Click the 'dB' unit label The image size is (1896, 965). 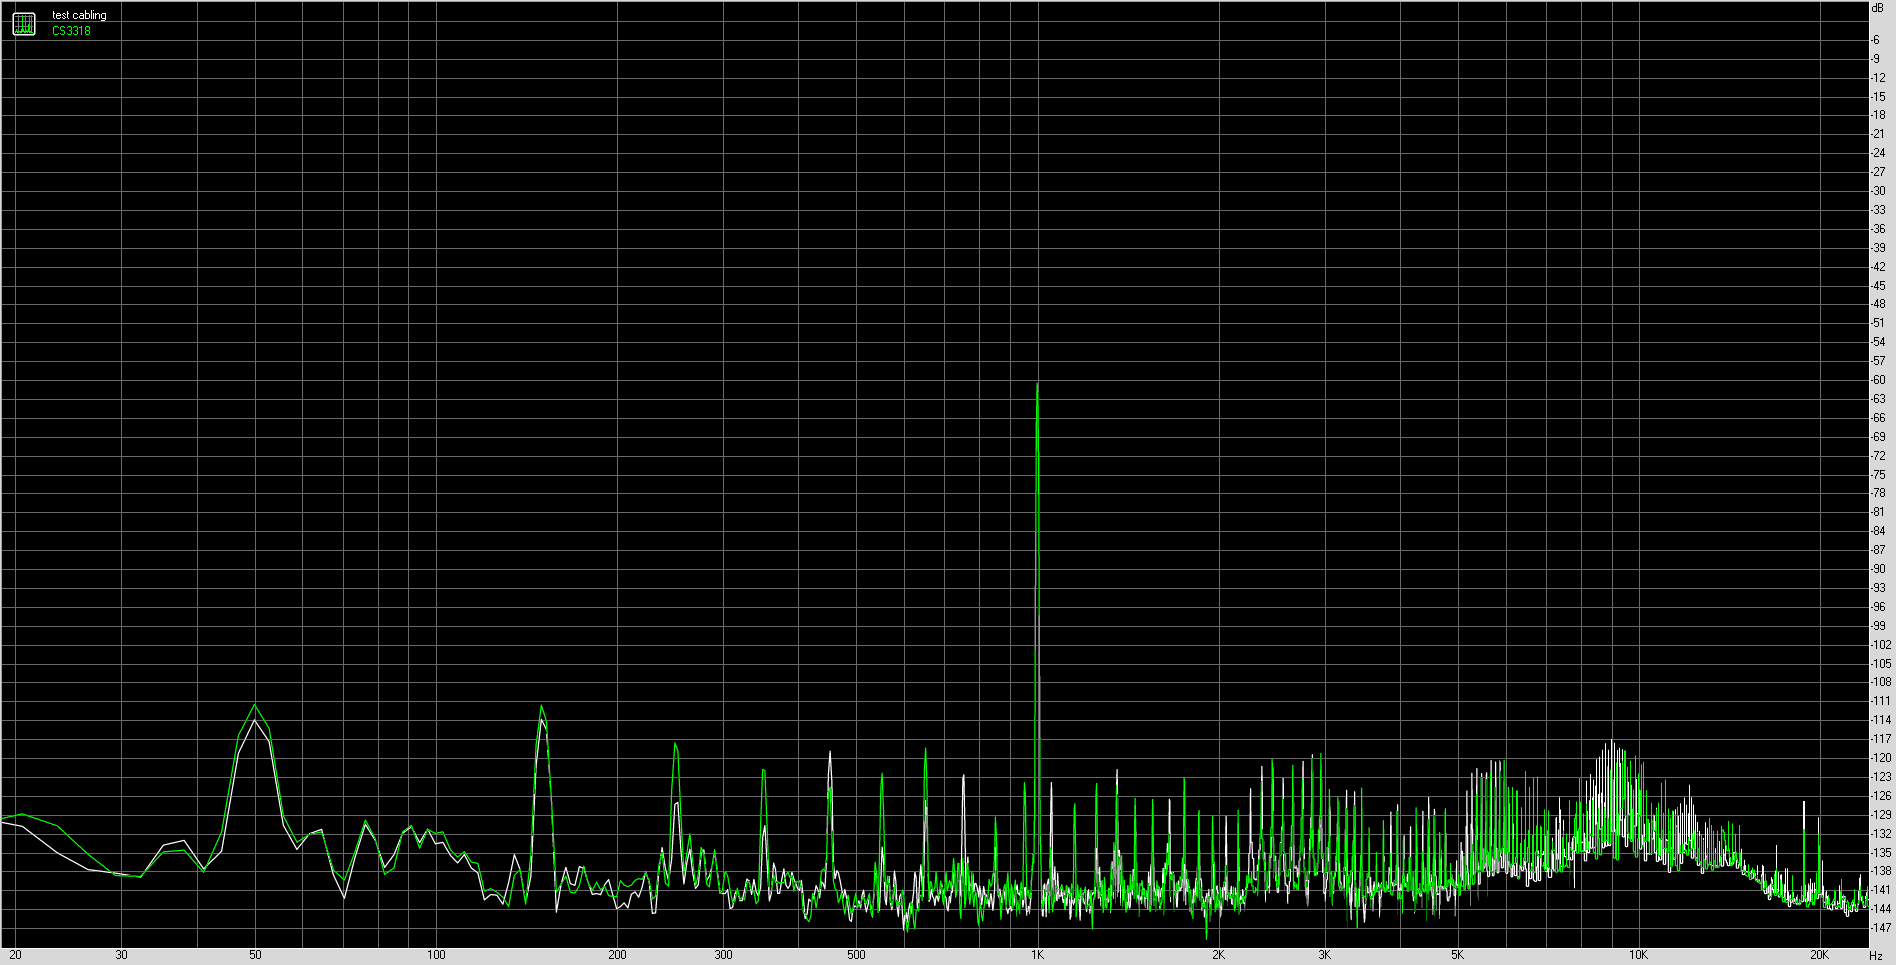pyautogui.click(x=1877, y=8)
